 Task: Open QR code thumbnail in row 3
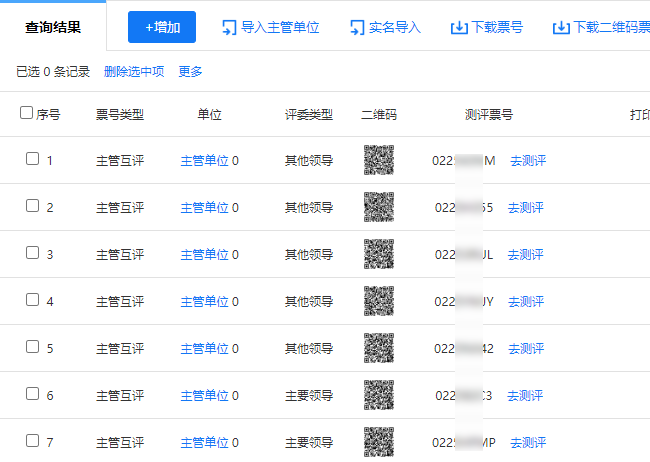pos(379,254)
